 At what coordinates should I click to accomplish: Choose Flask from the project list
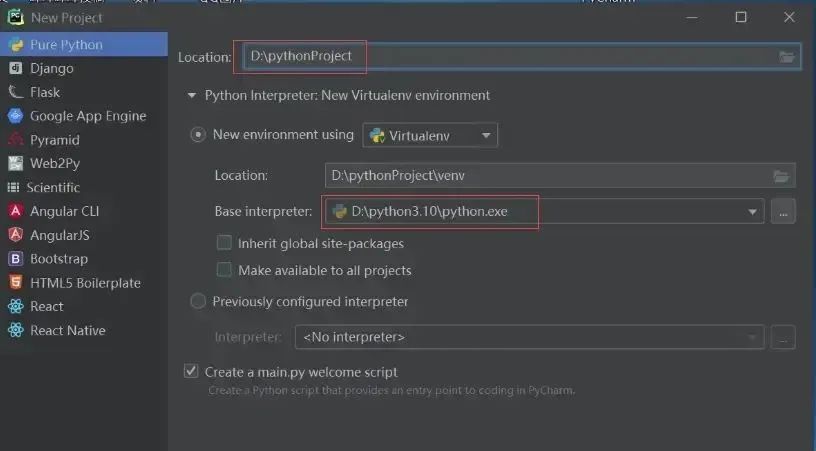[84, 92]
